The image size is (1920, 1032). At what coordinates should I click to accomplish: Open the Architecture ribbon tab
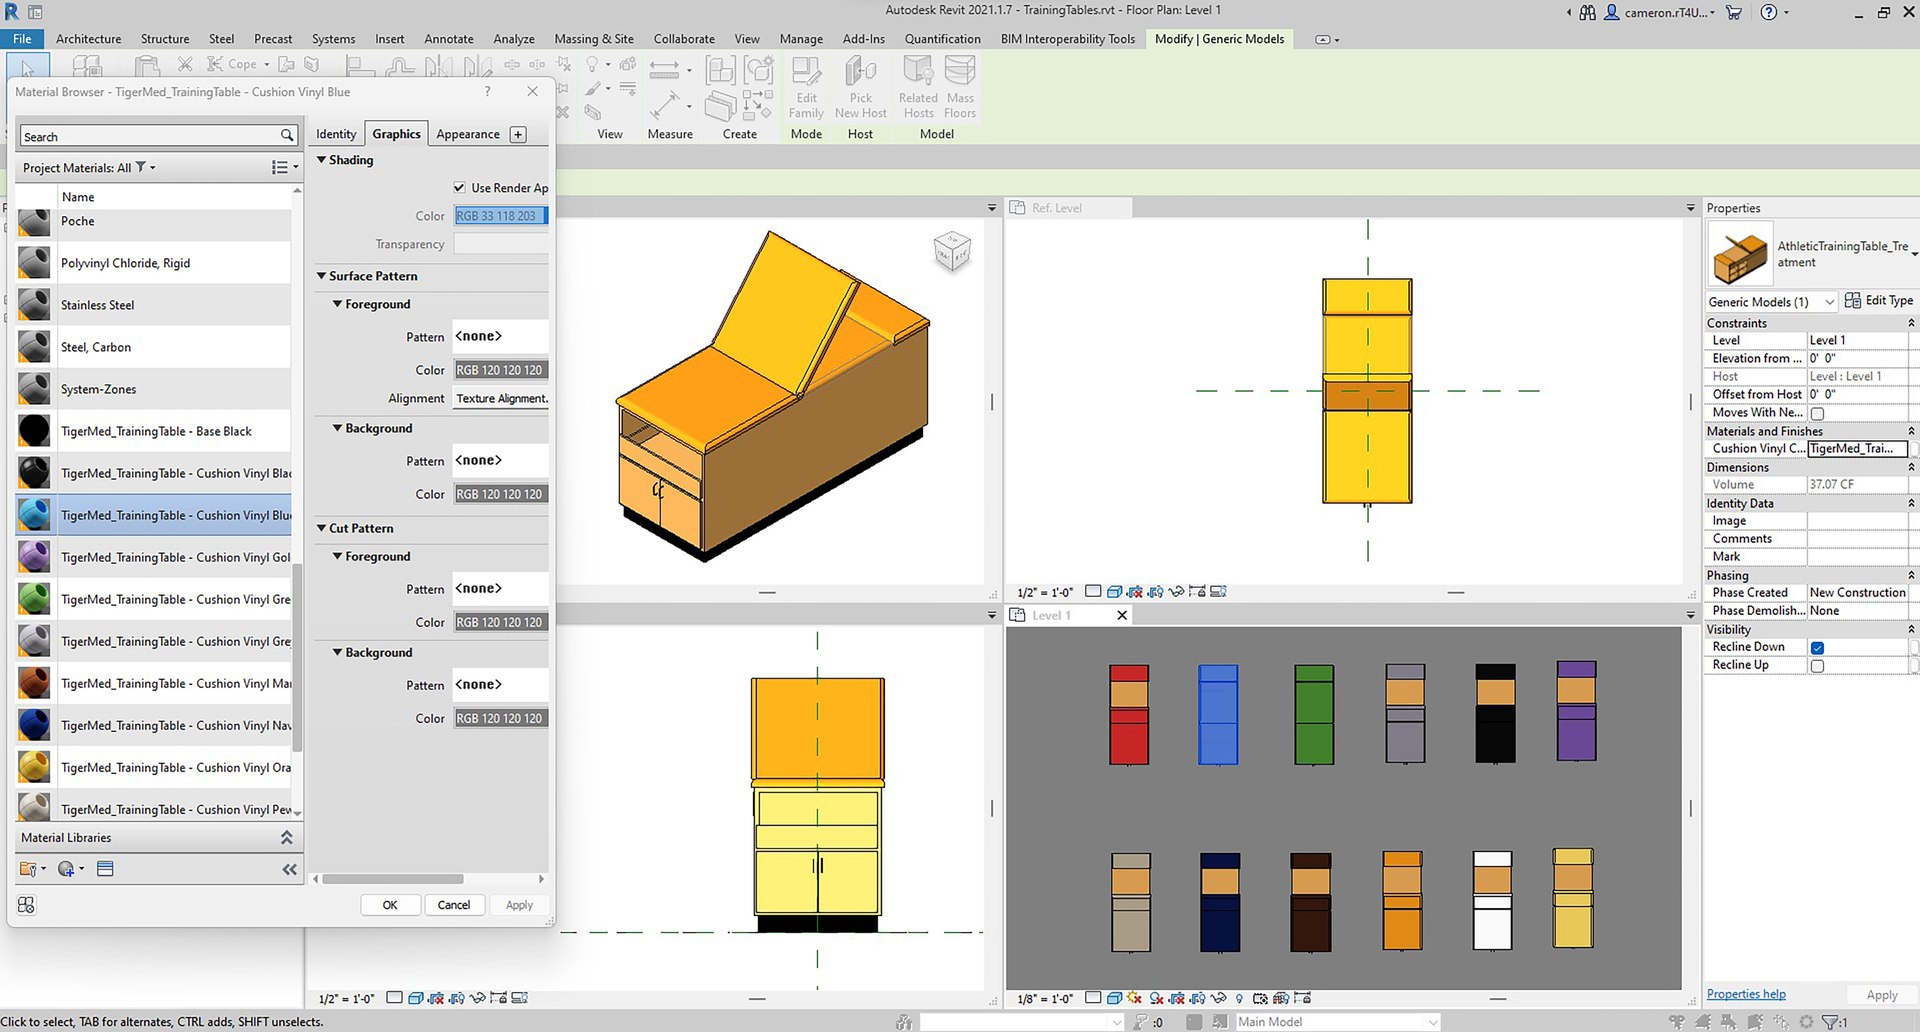coord(89,39)
